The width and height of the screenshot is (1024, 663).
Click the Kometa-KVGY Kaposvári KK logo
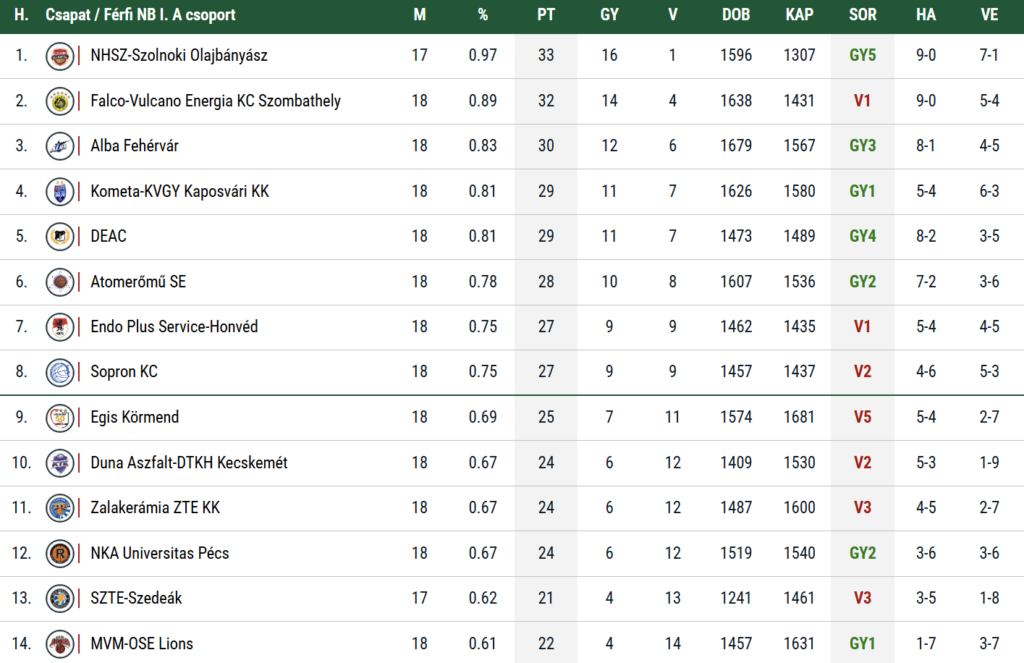(x=60, y=191)
